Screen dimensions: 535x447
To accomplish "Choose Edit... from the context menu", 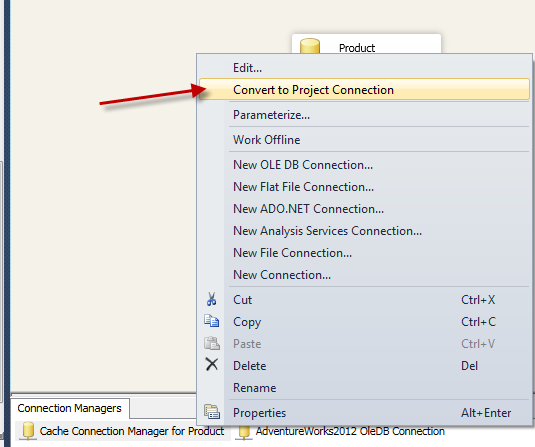I will (364, 68).
